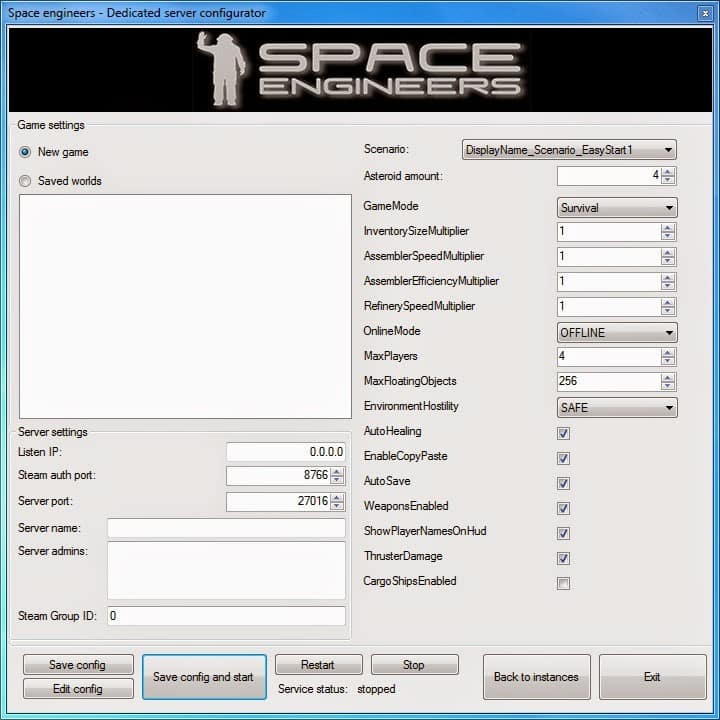The height and width of the screenshot is (720, 720).
Task: Open the OnlineMode dropdown showing OFFLINE
Action: click(617, 332)
